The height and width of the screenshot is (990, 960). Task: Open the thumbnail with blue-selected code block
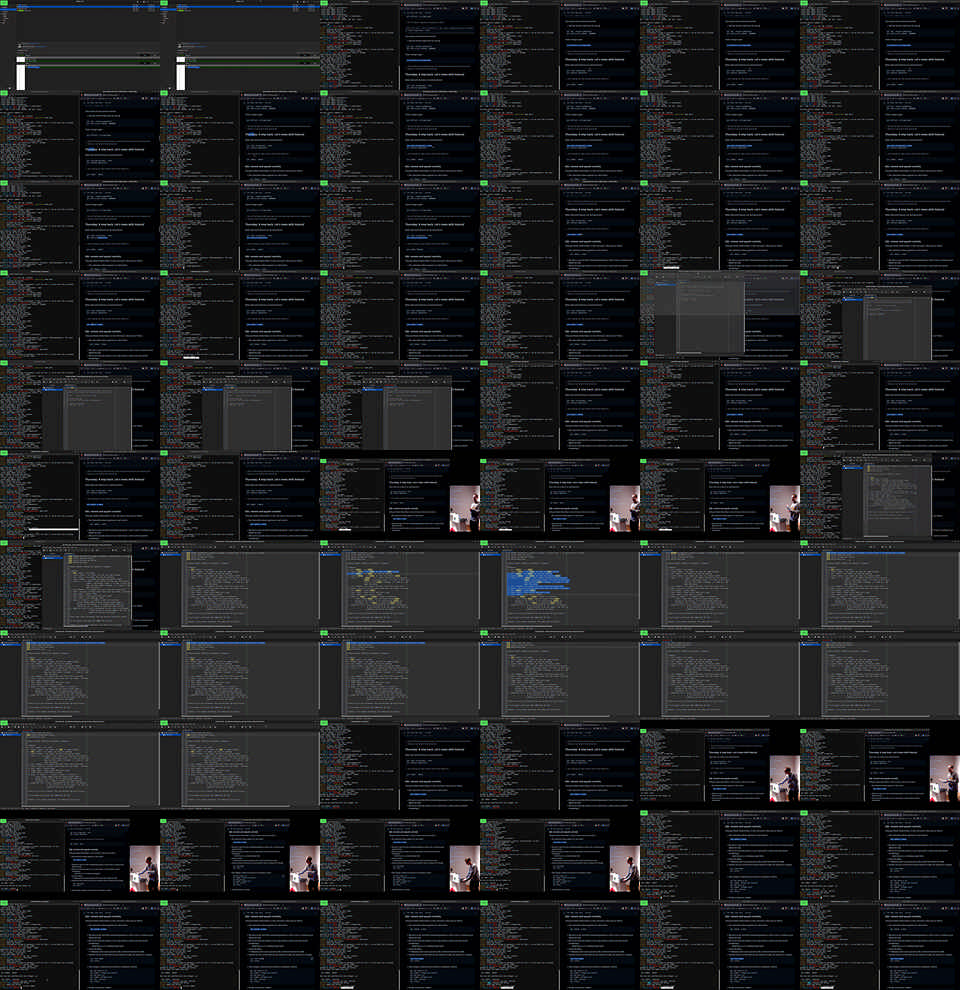coord(560,585)
